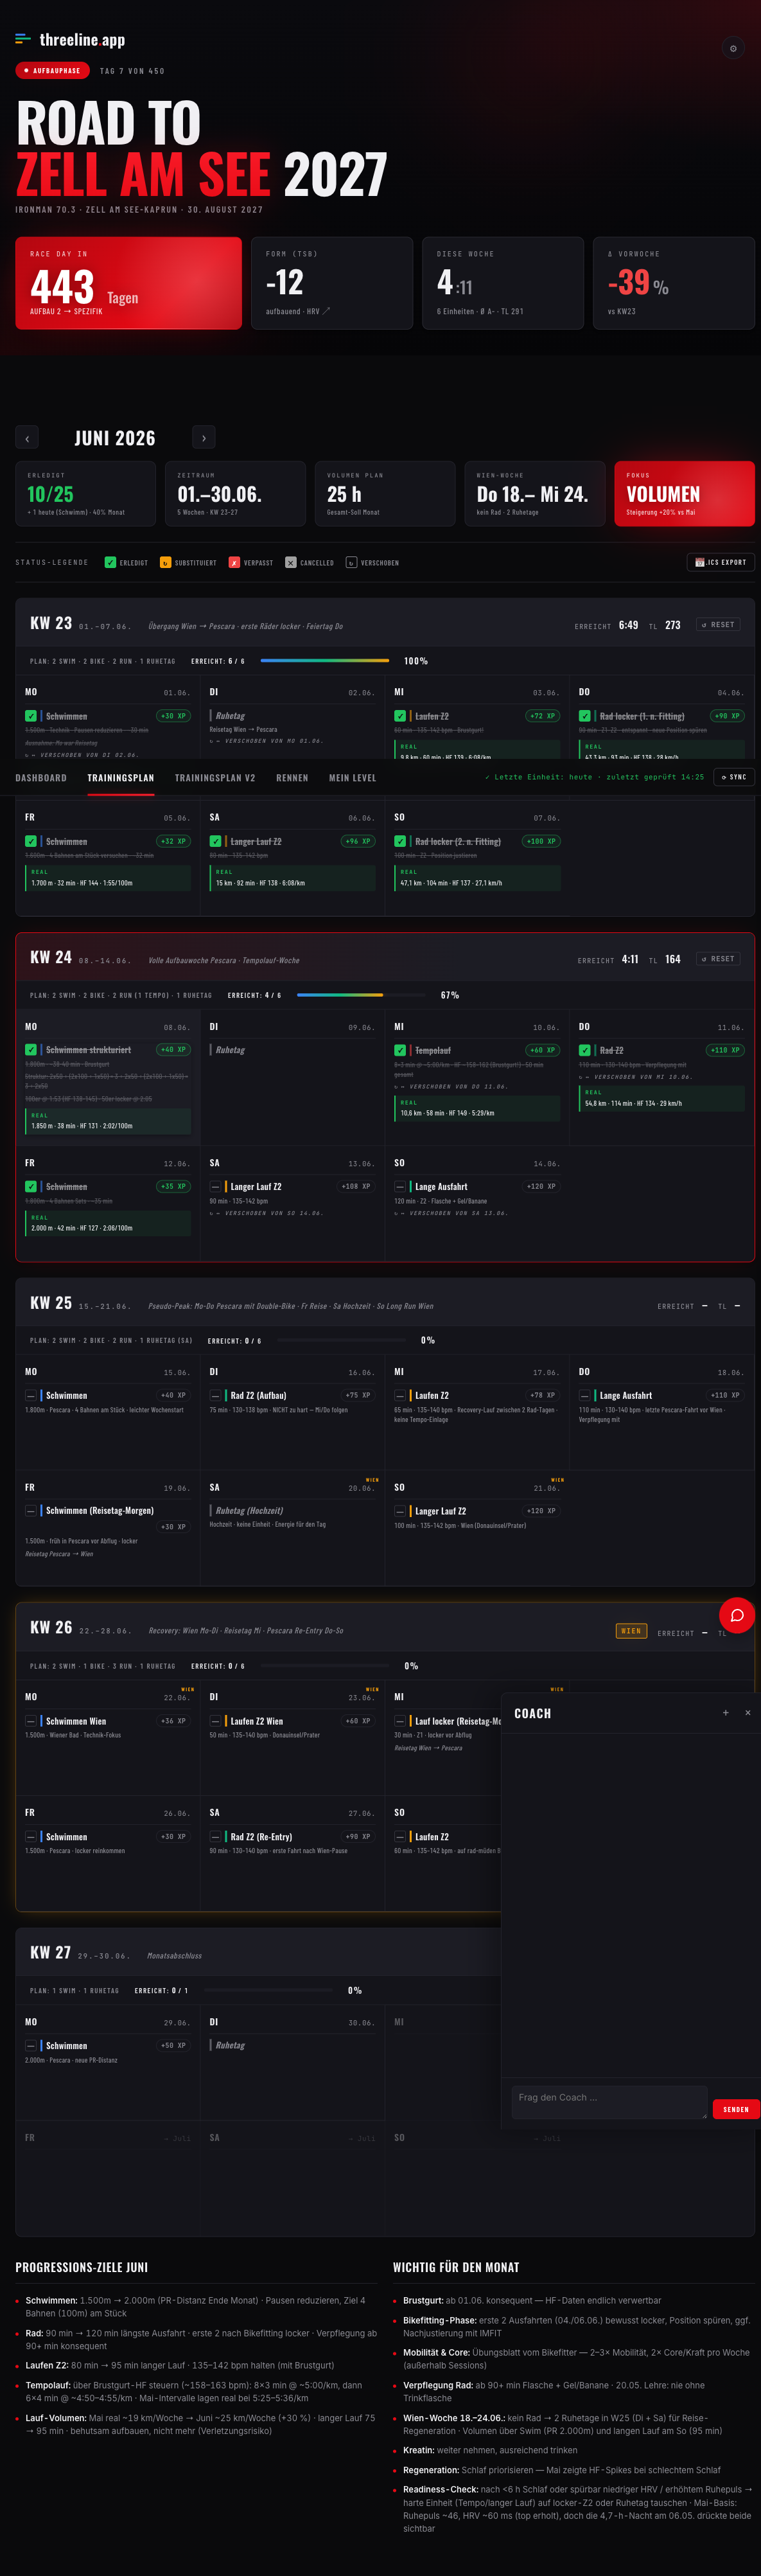Toggle status of Schwimmen on 12.06.

point(31,1186)
